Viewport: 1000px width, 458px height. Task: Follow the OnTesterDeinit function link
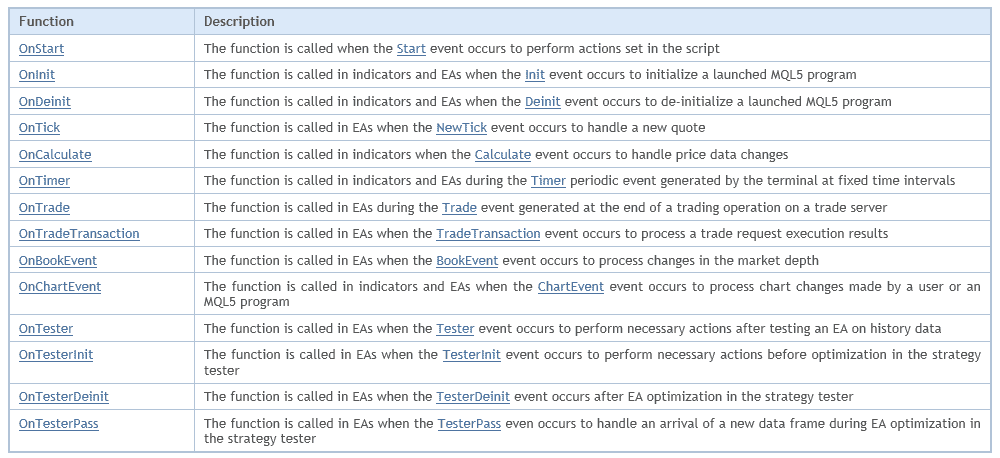pyautogui.click(x=64, y=397)
